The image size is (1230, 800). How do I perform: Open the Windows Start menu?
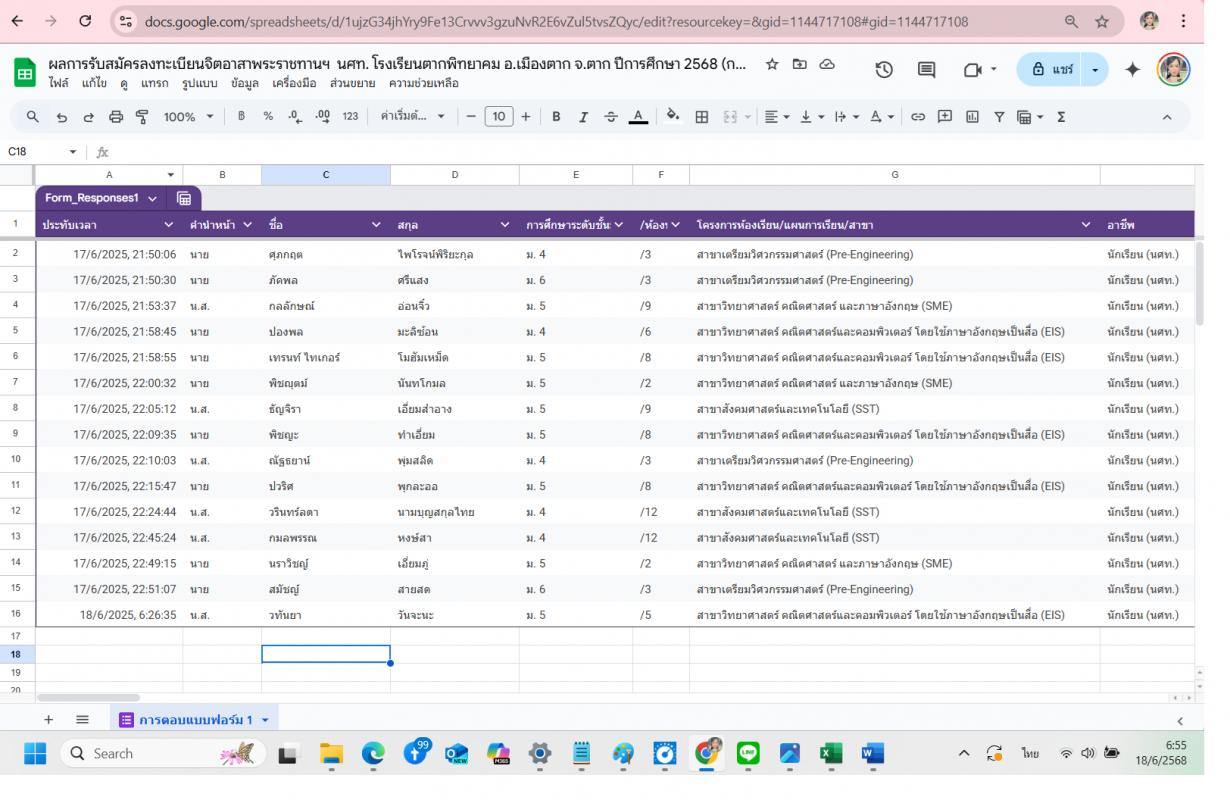[x=35, y=753]
